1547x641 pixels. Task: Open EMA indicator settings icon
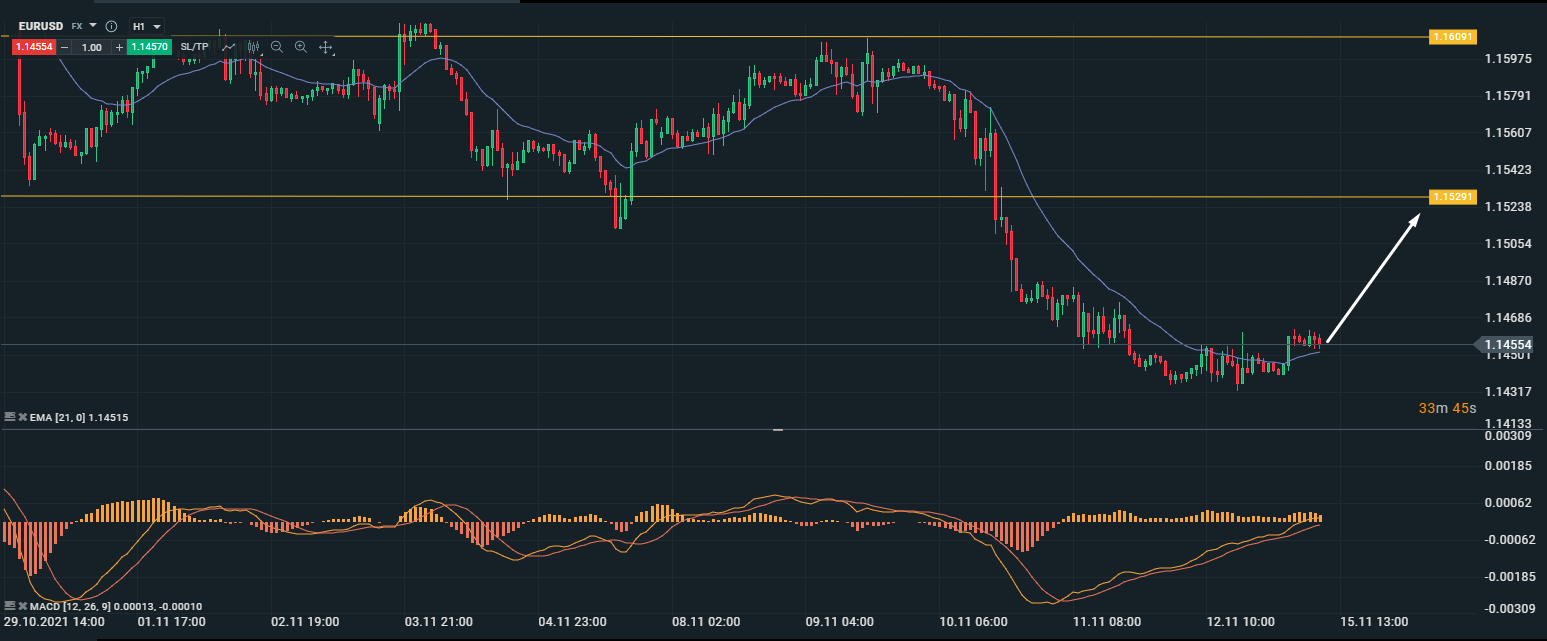coord(10,416)
